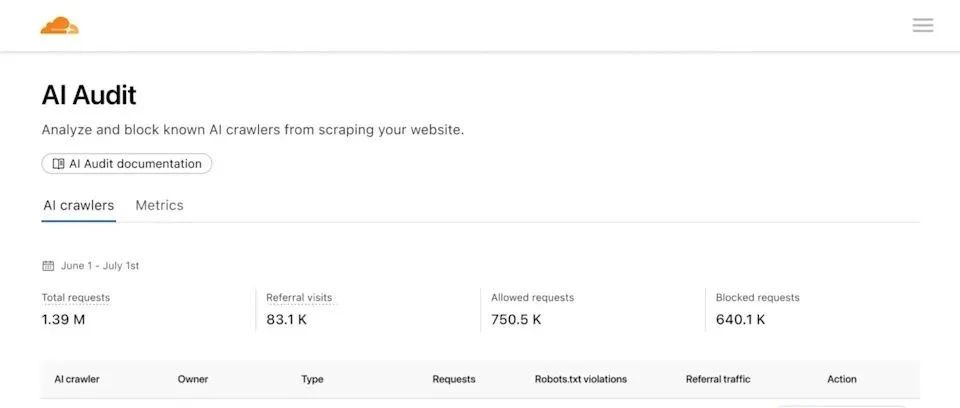Click the AI Audit page heading

tap(89, 96)
